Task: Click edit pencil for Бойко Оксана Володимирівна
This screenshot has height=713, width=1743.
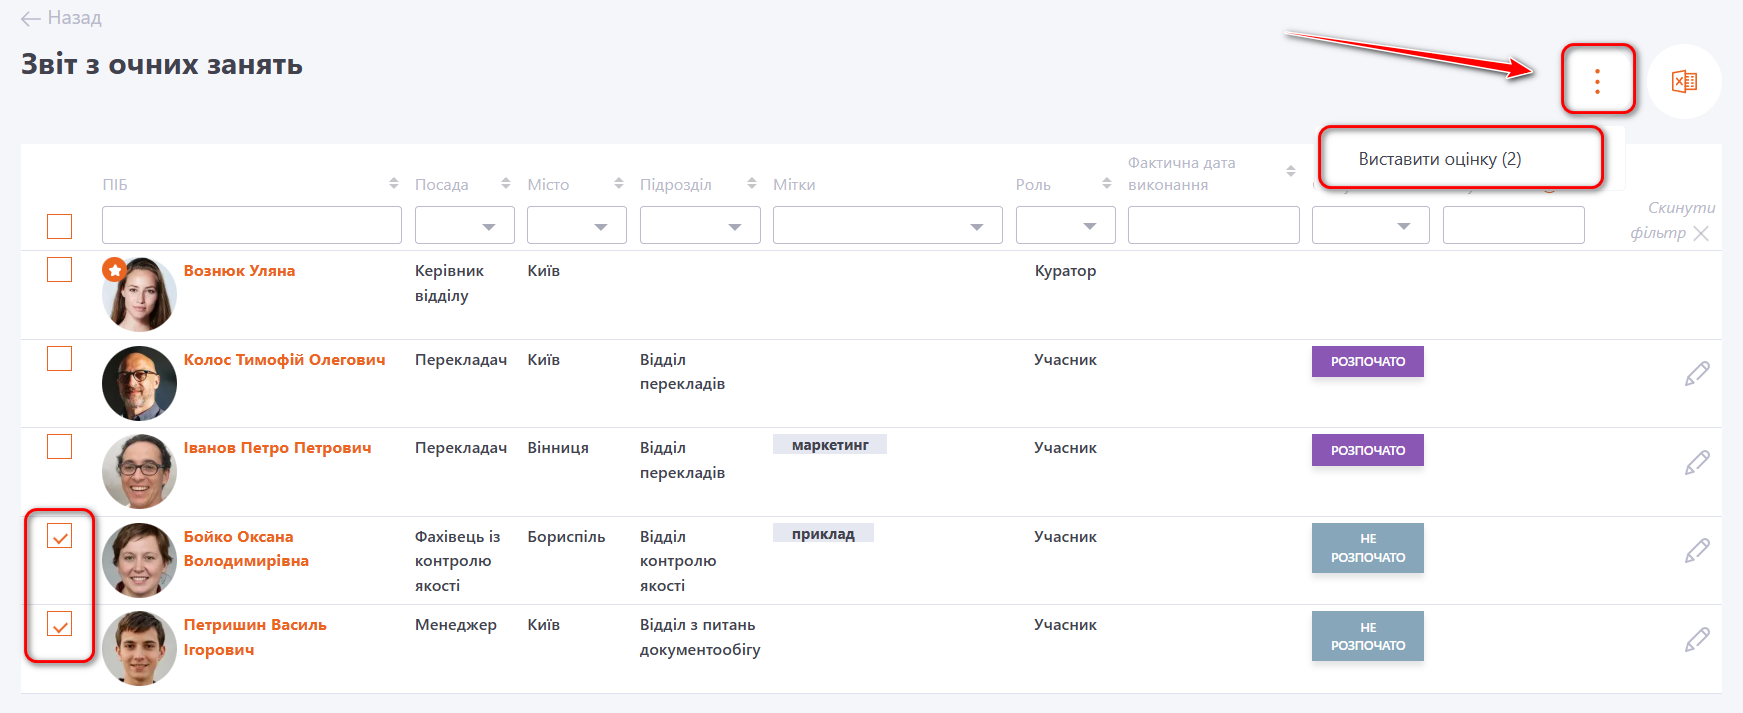Action: tap(1696, 551)
